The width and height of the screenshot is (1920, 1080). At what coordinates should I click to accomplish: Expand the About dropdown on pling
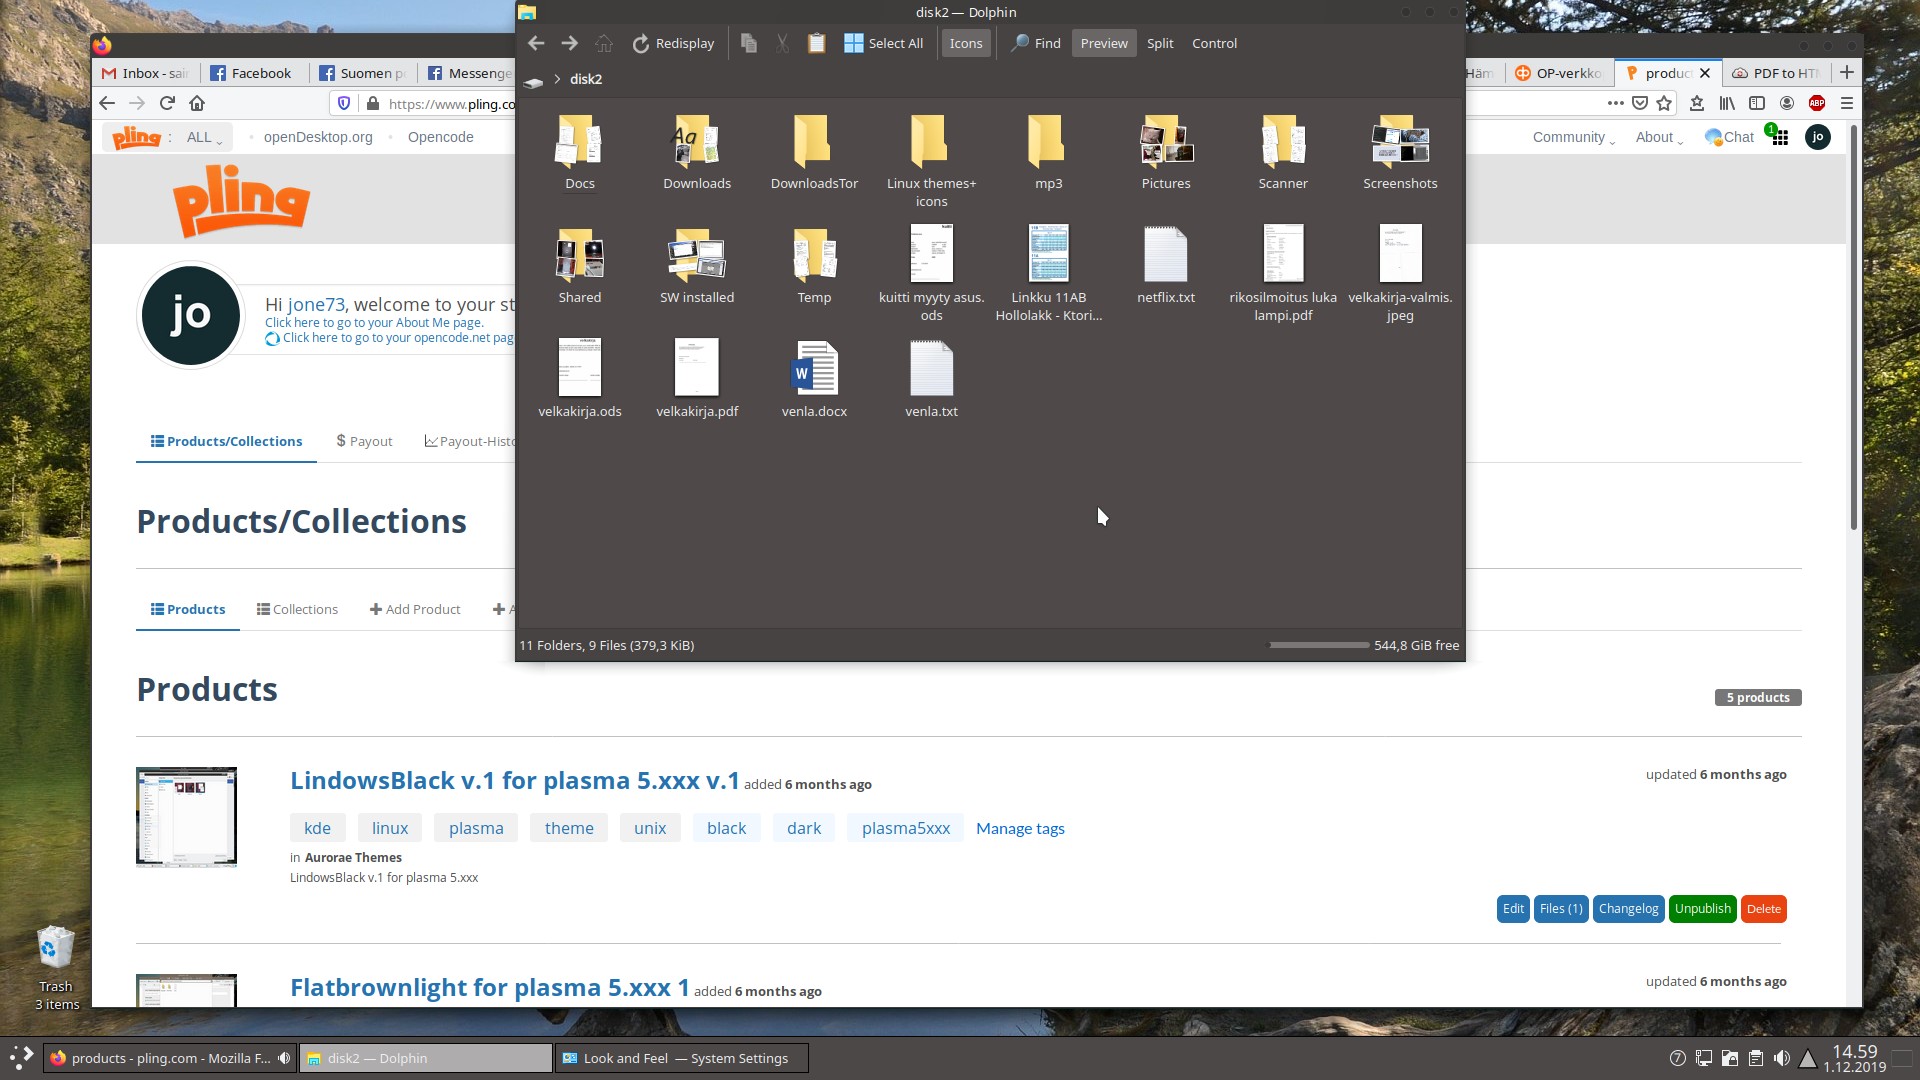1659,137
